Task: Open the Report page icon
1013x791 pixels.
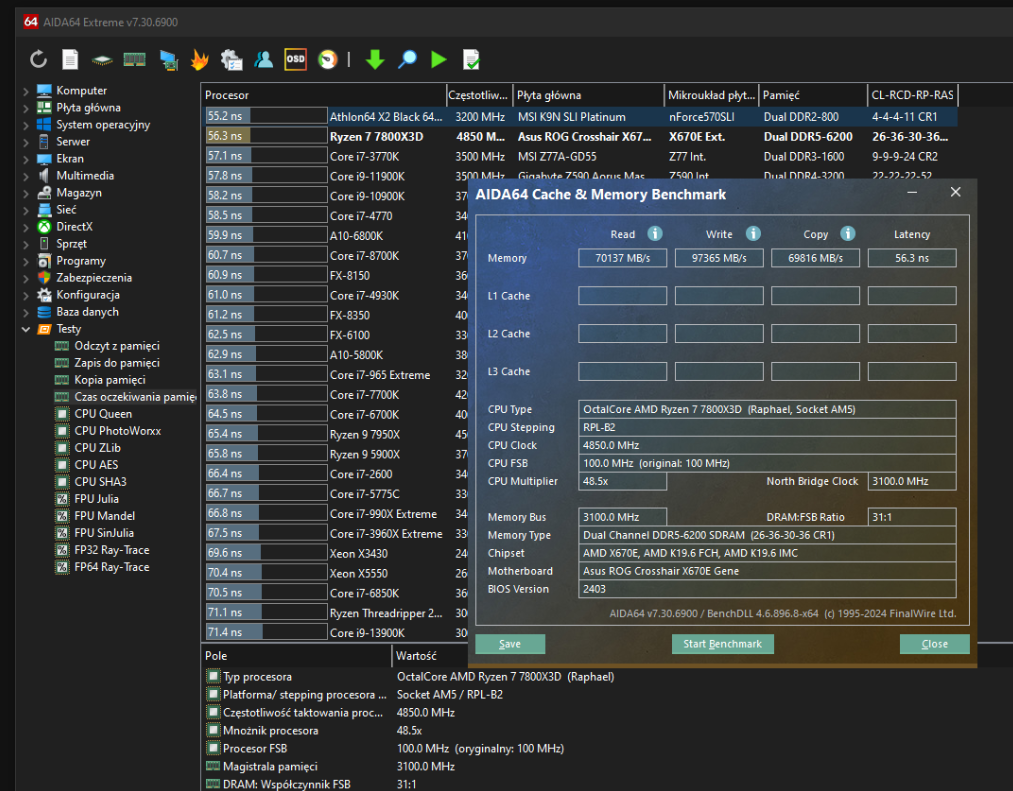Action: [70, 59]
